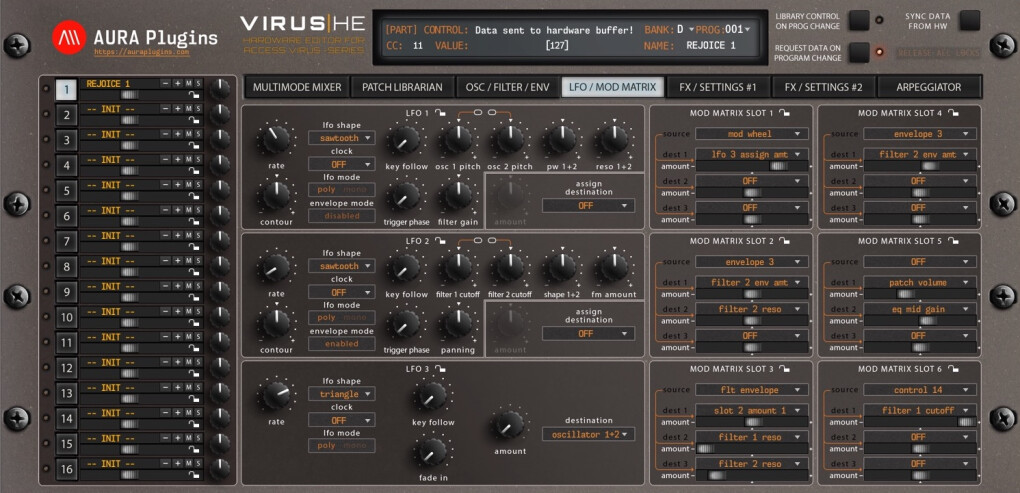The image size is (1020, 493).
Task: Set LFO 1 mode to mono
Action: click(355, 189)
